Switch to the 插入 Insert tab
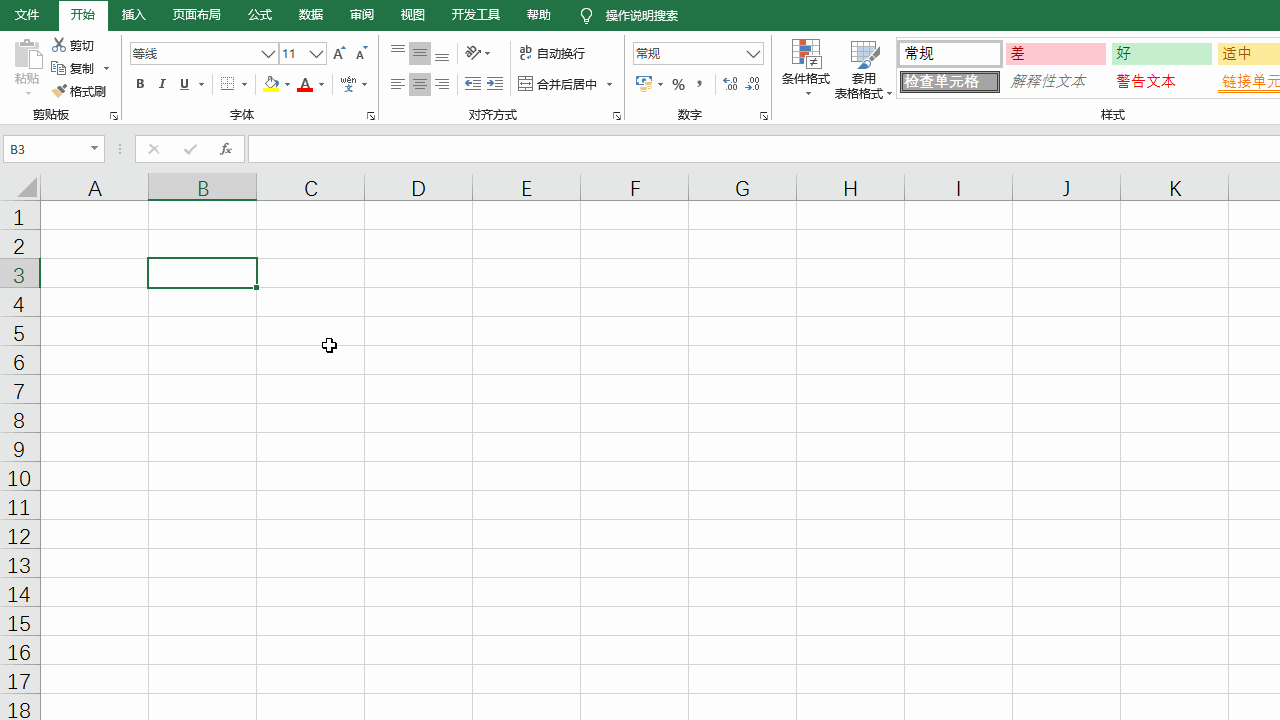This screenshot has height=720, width=1280. (133, 15)
